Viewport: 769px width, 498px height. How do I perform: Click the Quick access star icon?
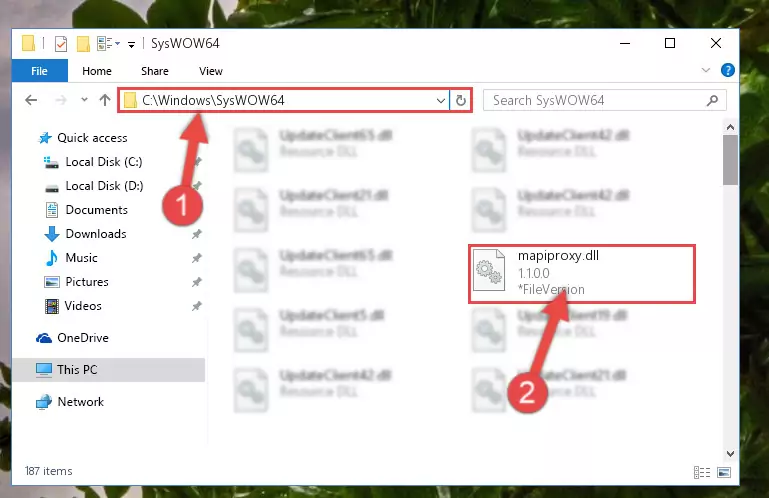[45, 138]
